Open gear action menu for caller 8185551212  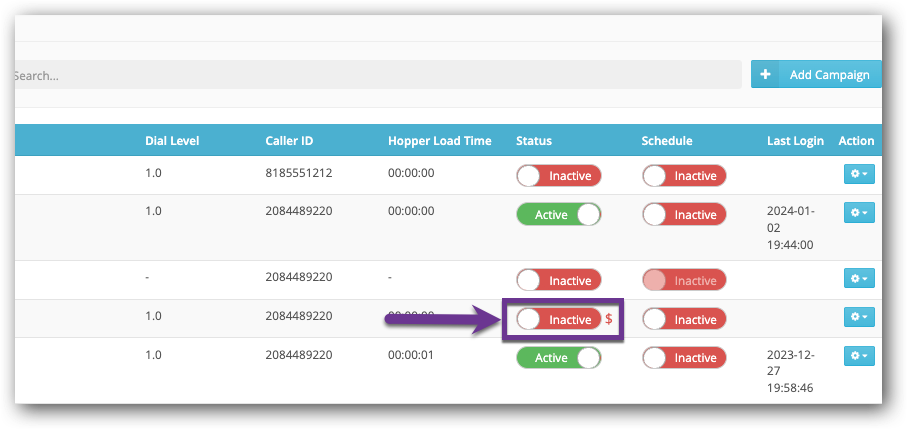(x=858, y=175)
